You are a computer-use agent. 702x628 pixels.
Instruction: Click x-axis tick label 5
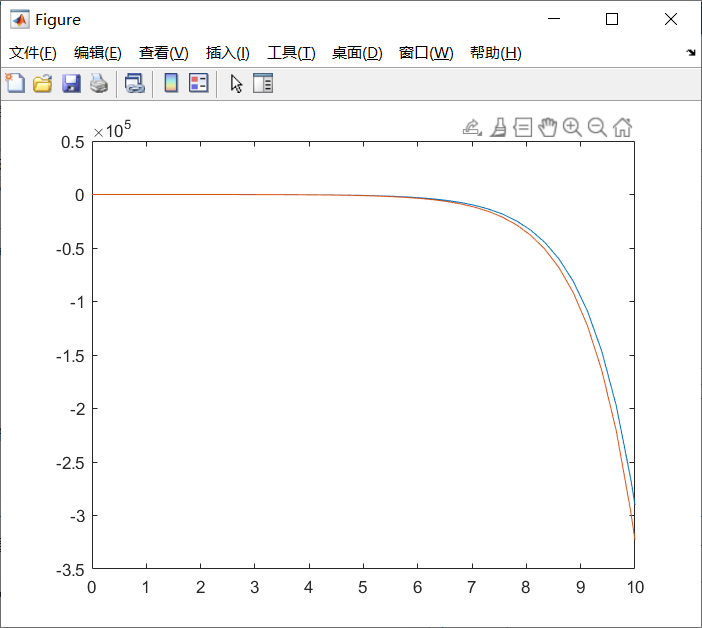point(363,587)
